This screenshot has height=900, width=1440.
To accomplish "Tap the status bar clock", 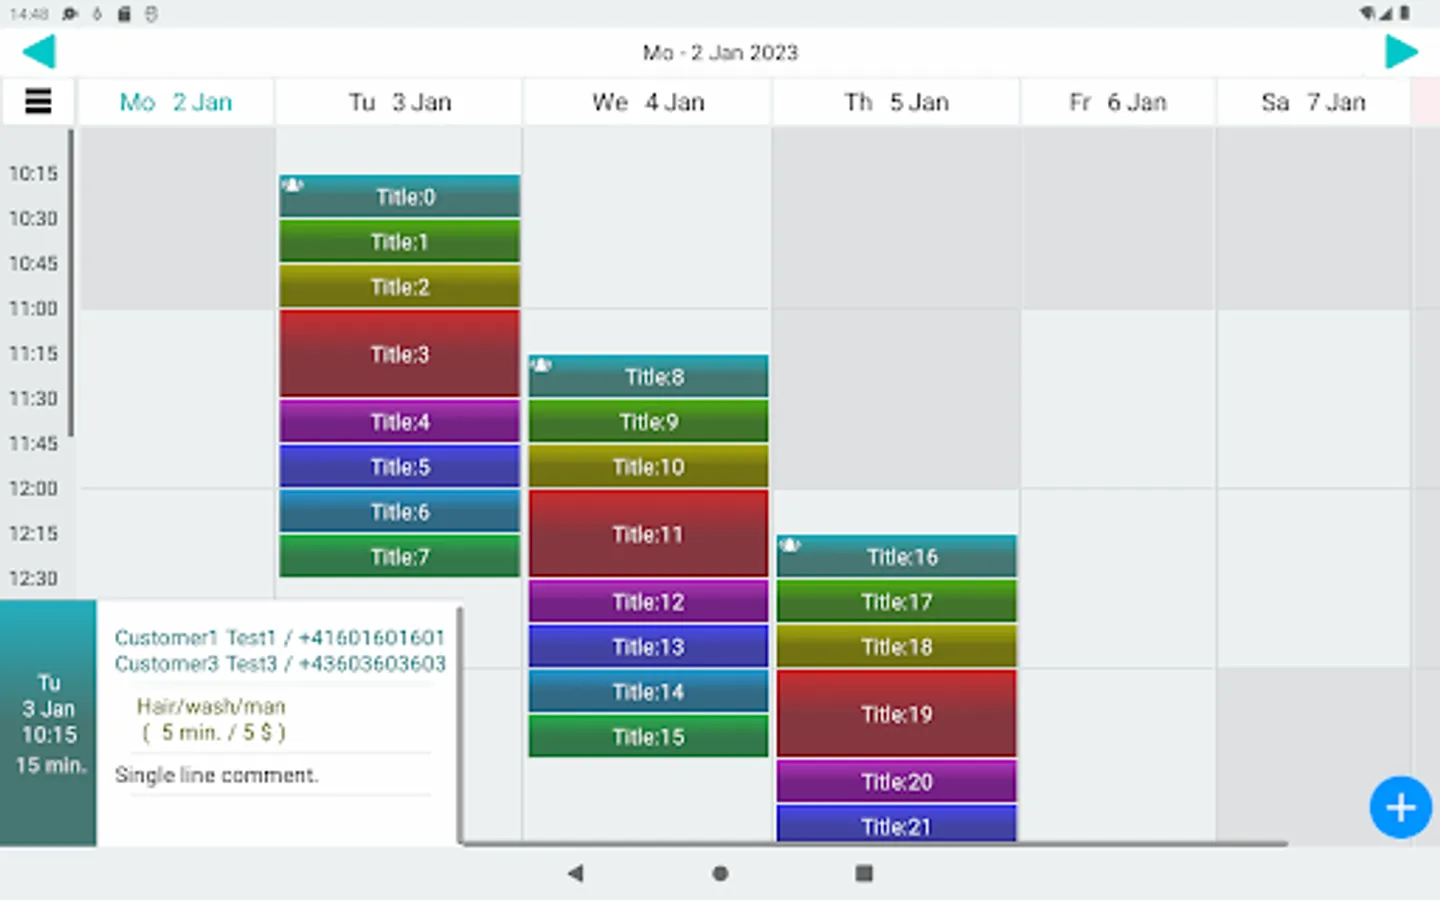I will click(x=29, y=14).
